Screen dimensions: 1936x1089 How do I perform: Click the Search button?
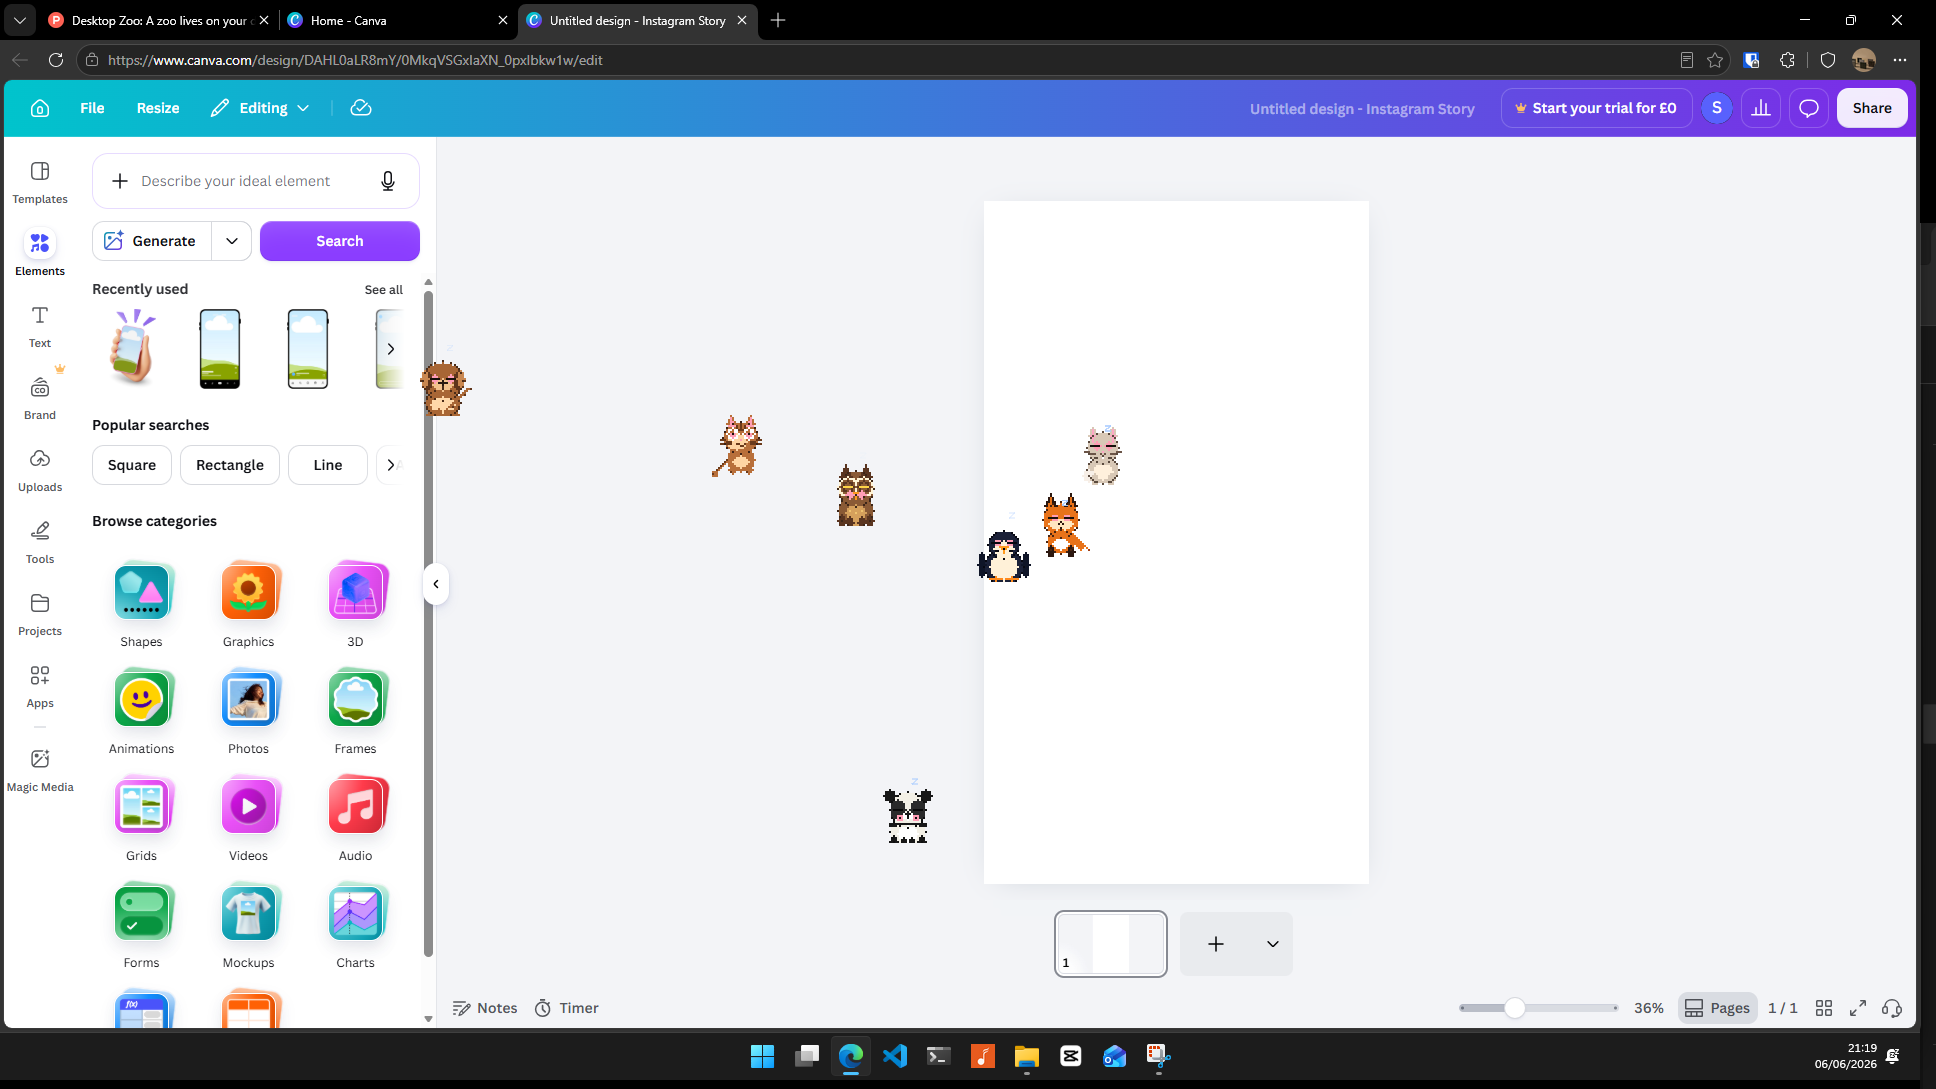point(340,241)
